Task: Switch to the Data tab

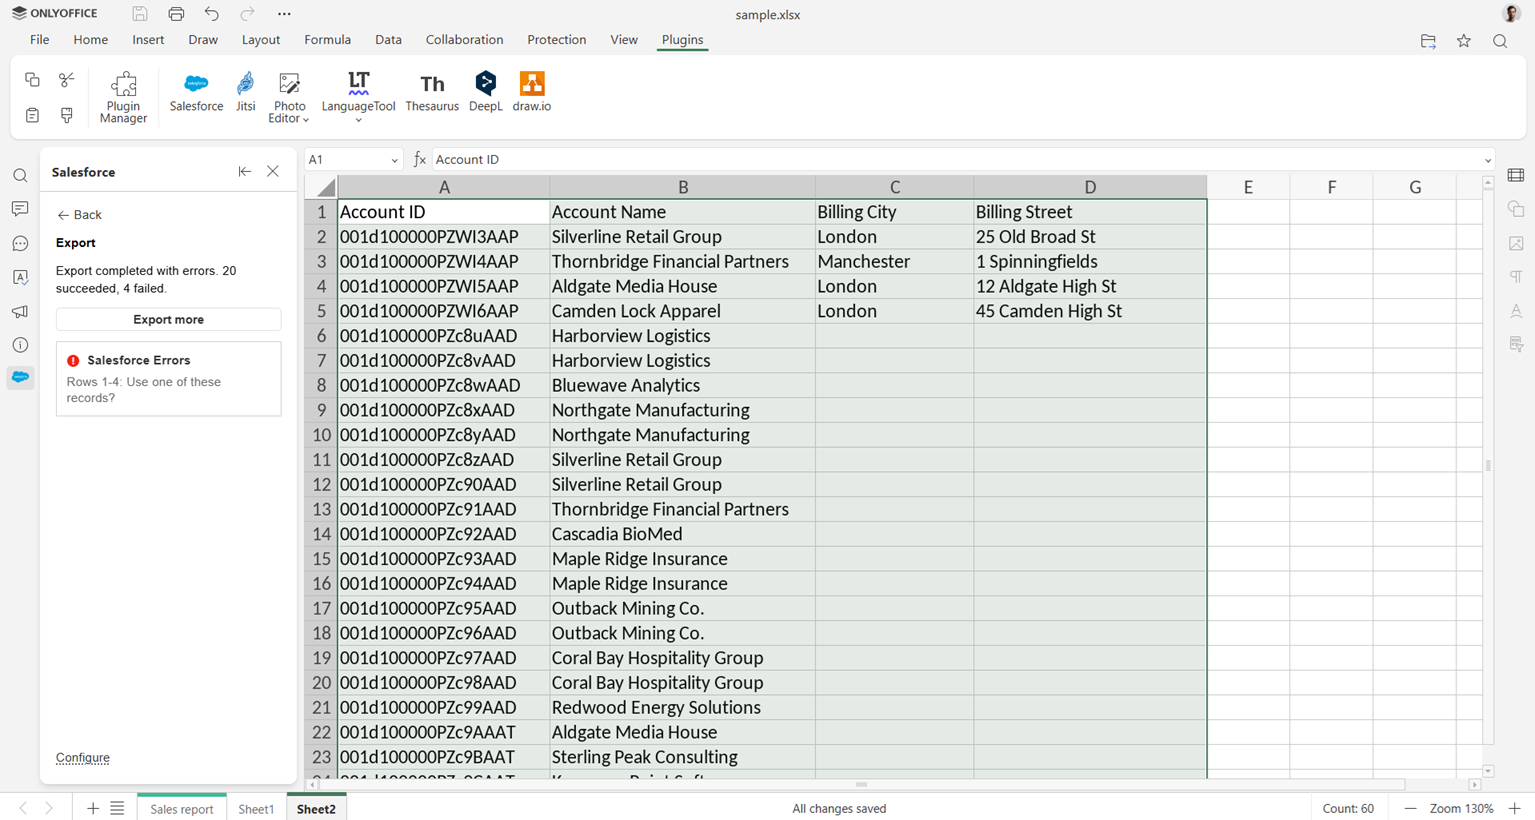Action: pyautogui.click(x=388, y=40)
